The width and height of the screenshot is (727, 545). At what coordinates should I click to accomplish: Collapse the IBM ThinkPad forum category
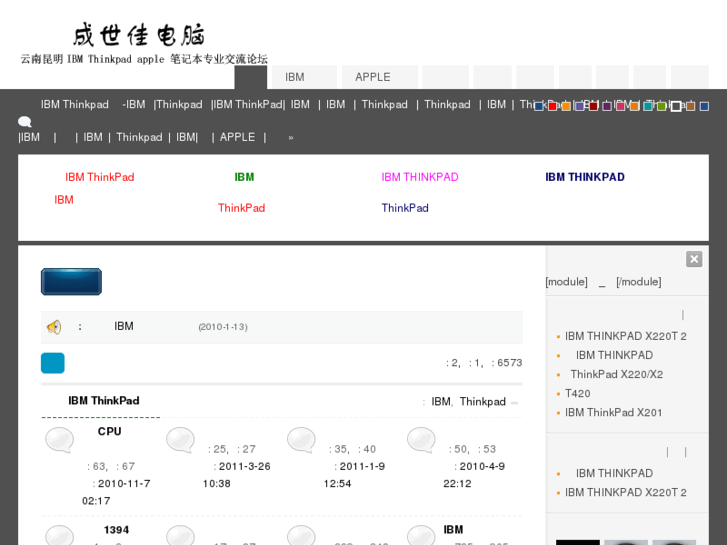pyautogui.click(x=514, y=402)
